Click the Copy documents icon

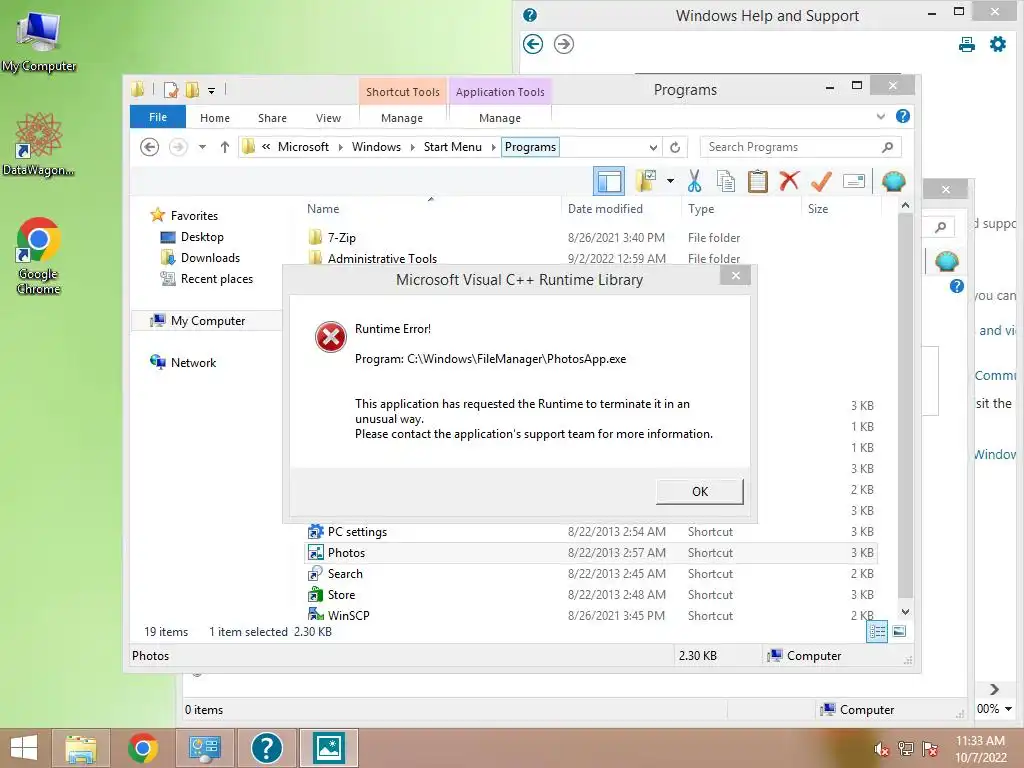coord(726,182)
